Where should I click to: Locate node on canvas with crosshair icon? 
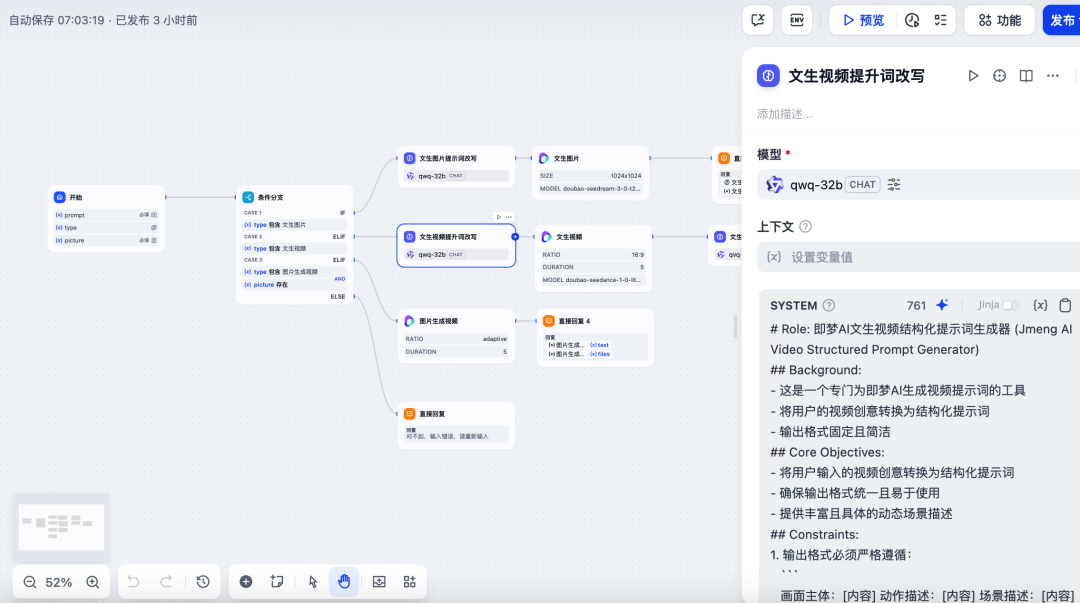[999, 76]
